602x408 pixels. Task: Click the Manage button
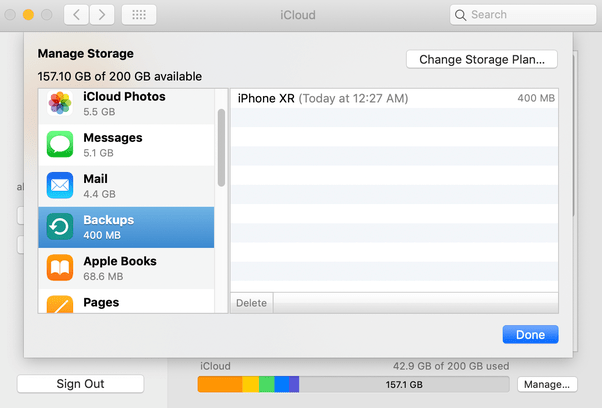click(x=547, y=384)
